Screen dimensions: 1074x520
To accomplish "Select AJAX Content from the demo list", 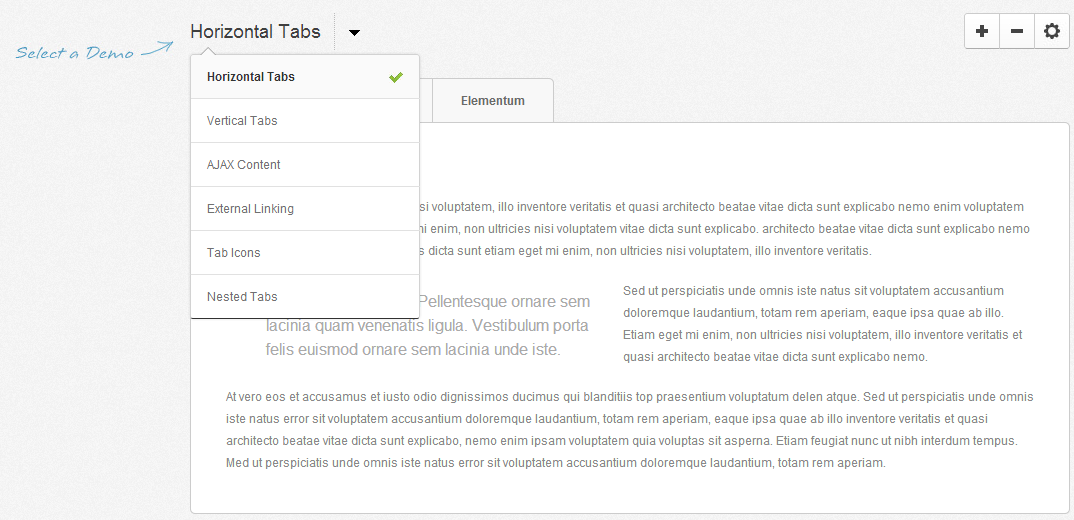I will point(244,165).
